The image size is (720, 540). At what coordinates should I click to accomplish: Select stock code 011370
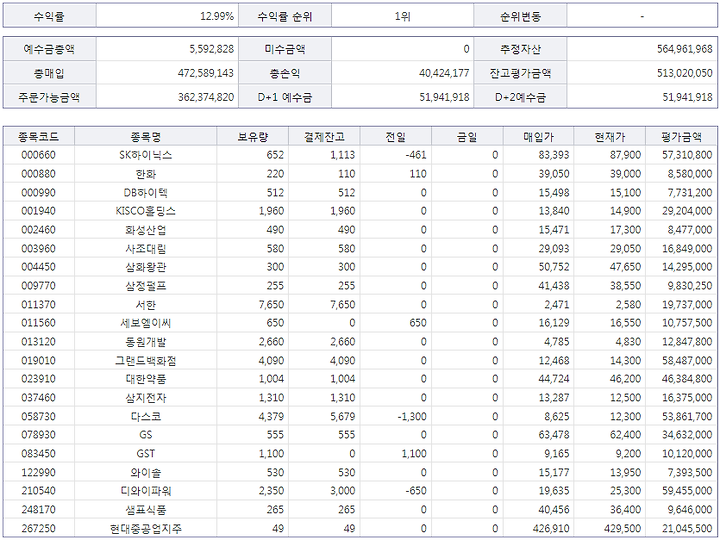(x=39, y=304)
